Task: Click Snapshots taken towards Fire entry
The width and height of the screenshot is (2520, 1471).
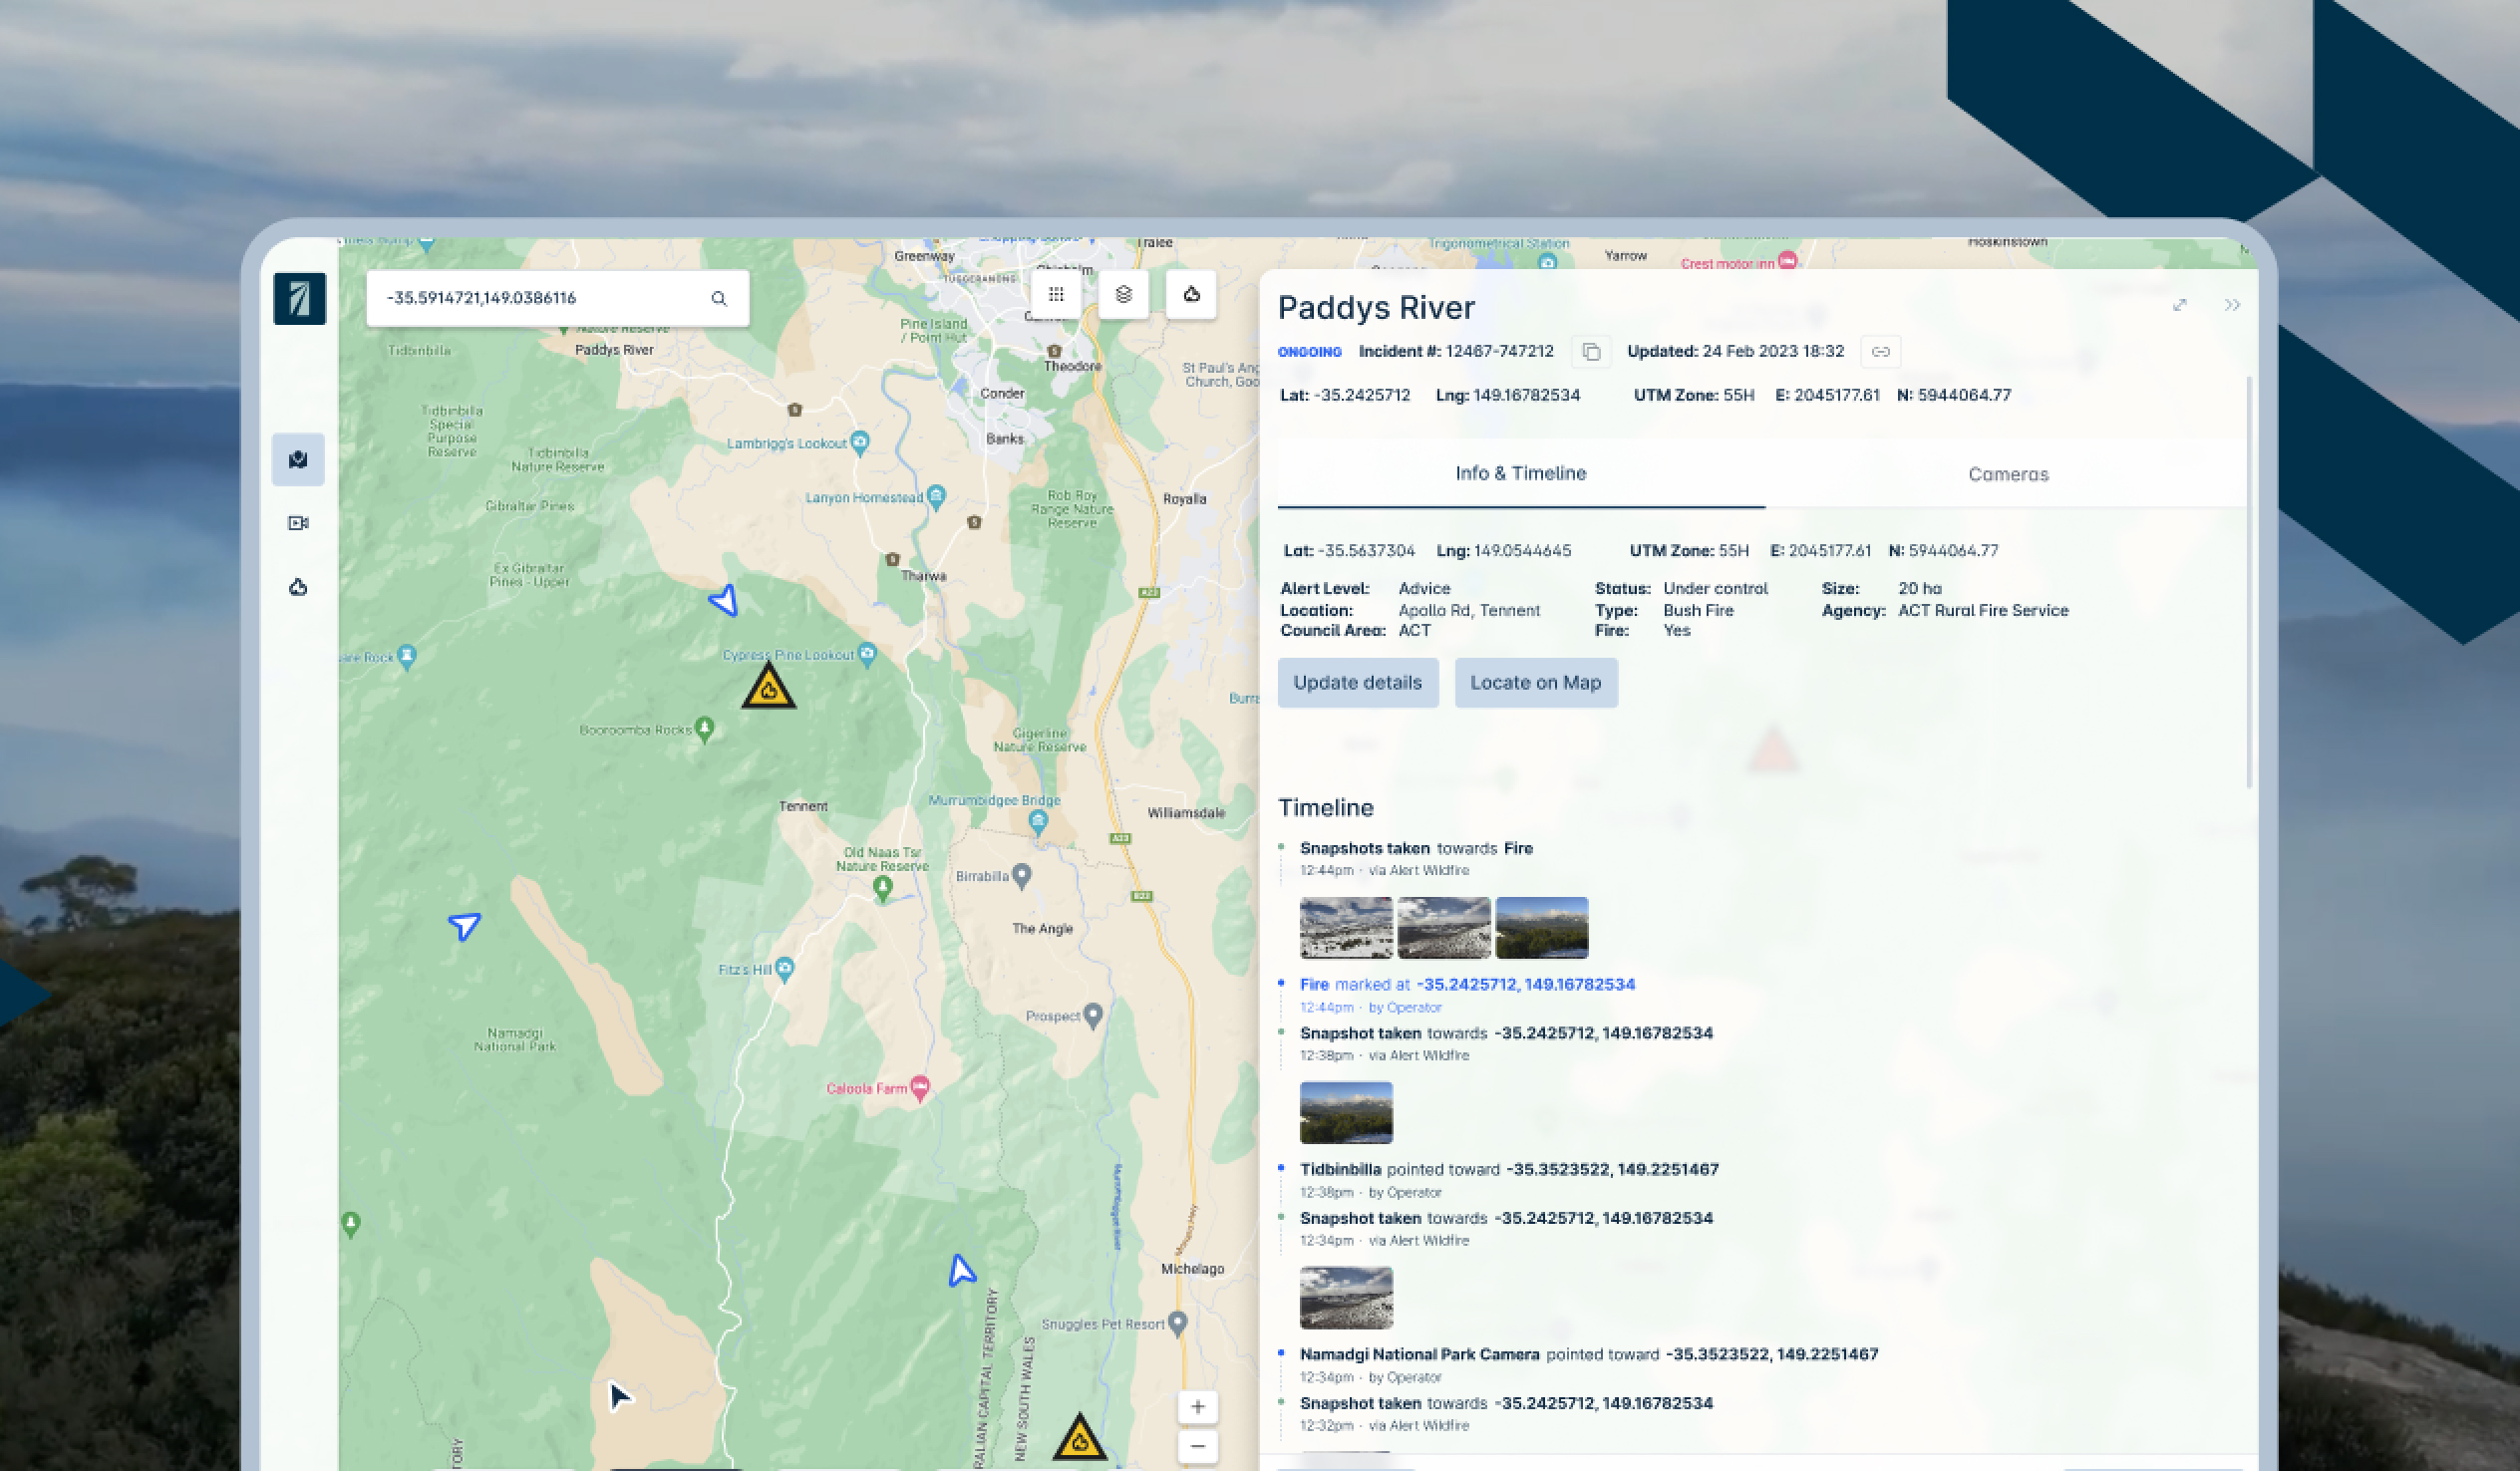Action: pos(1416,849)
